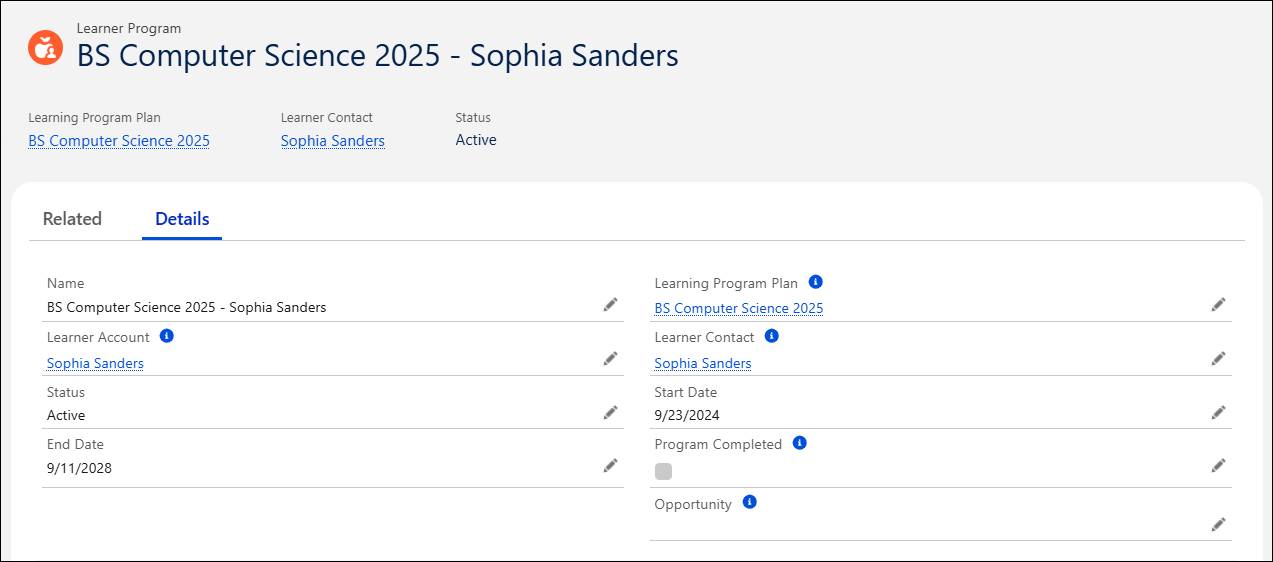Screen dimensions: 1273x562
Task: Show help info for Opportunity
Action: tap(749, 502)
